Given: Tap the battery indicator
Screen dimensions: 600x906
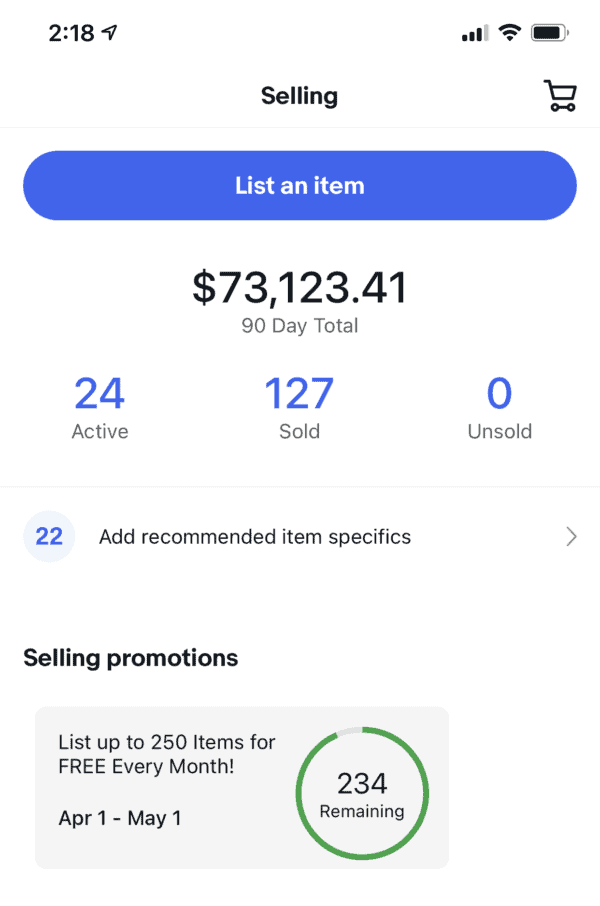Looking at the screenshot, I should pyautogui.click(x=552, y=31).
